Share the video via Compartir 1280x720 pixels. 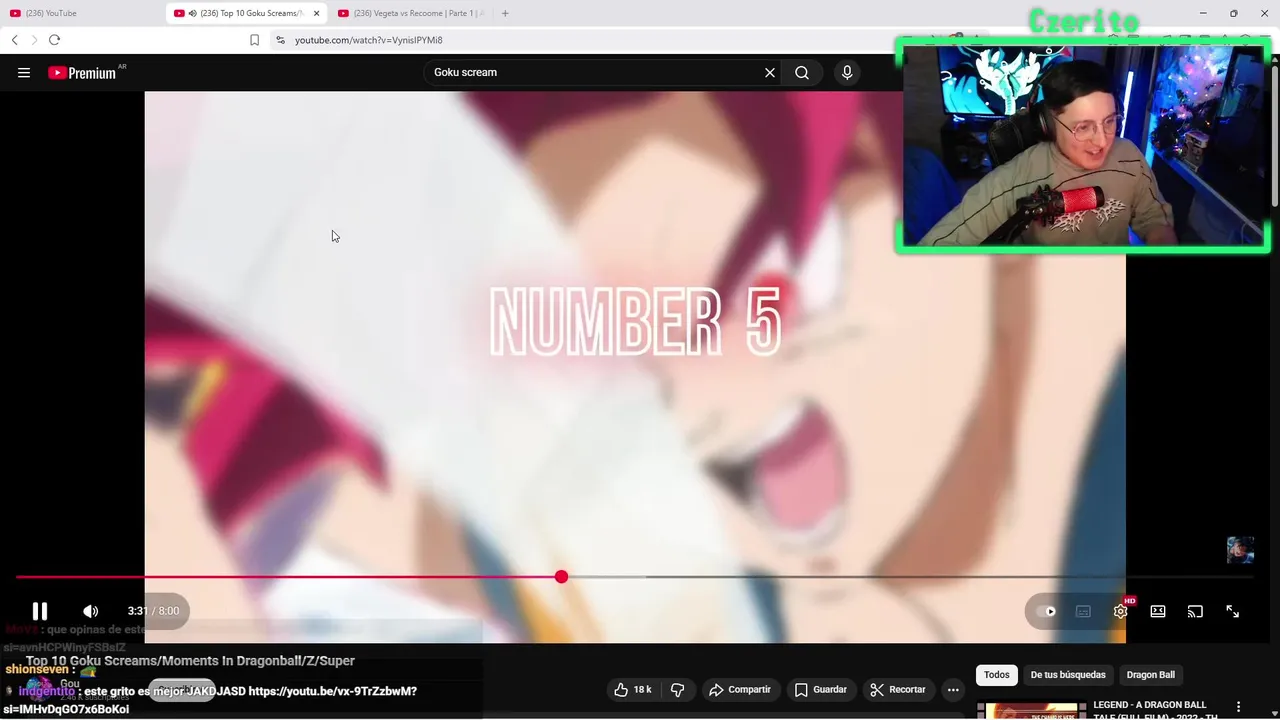(740, 690)
